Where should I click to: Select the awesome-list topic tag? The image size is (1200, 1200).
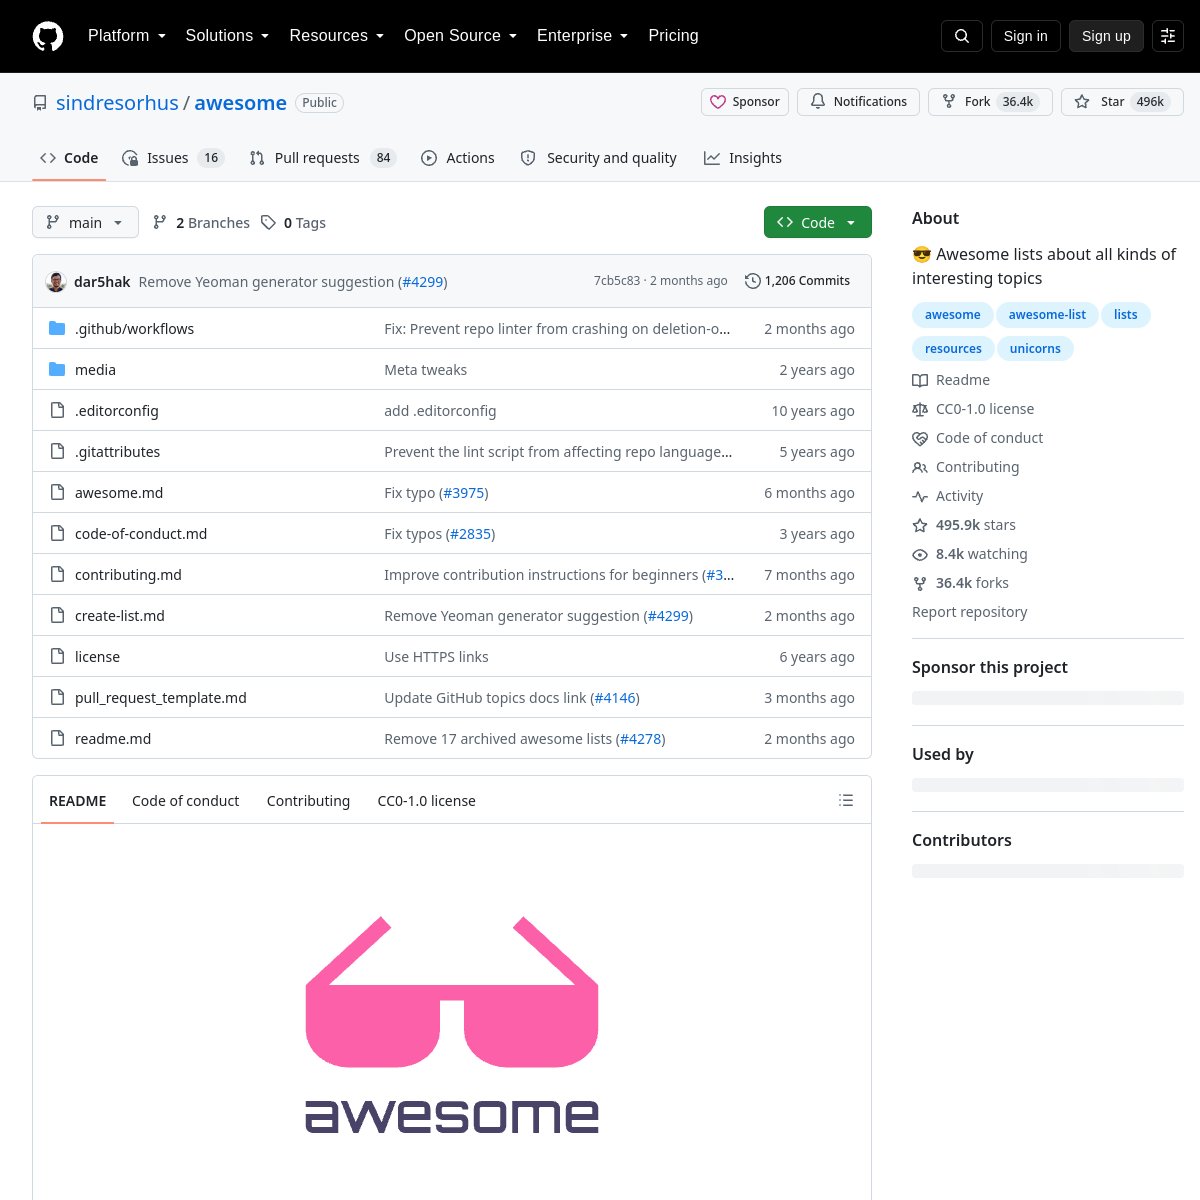1047,315
